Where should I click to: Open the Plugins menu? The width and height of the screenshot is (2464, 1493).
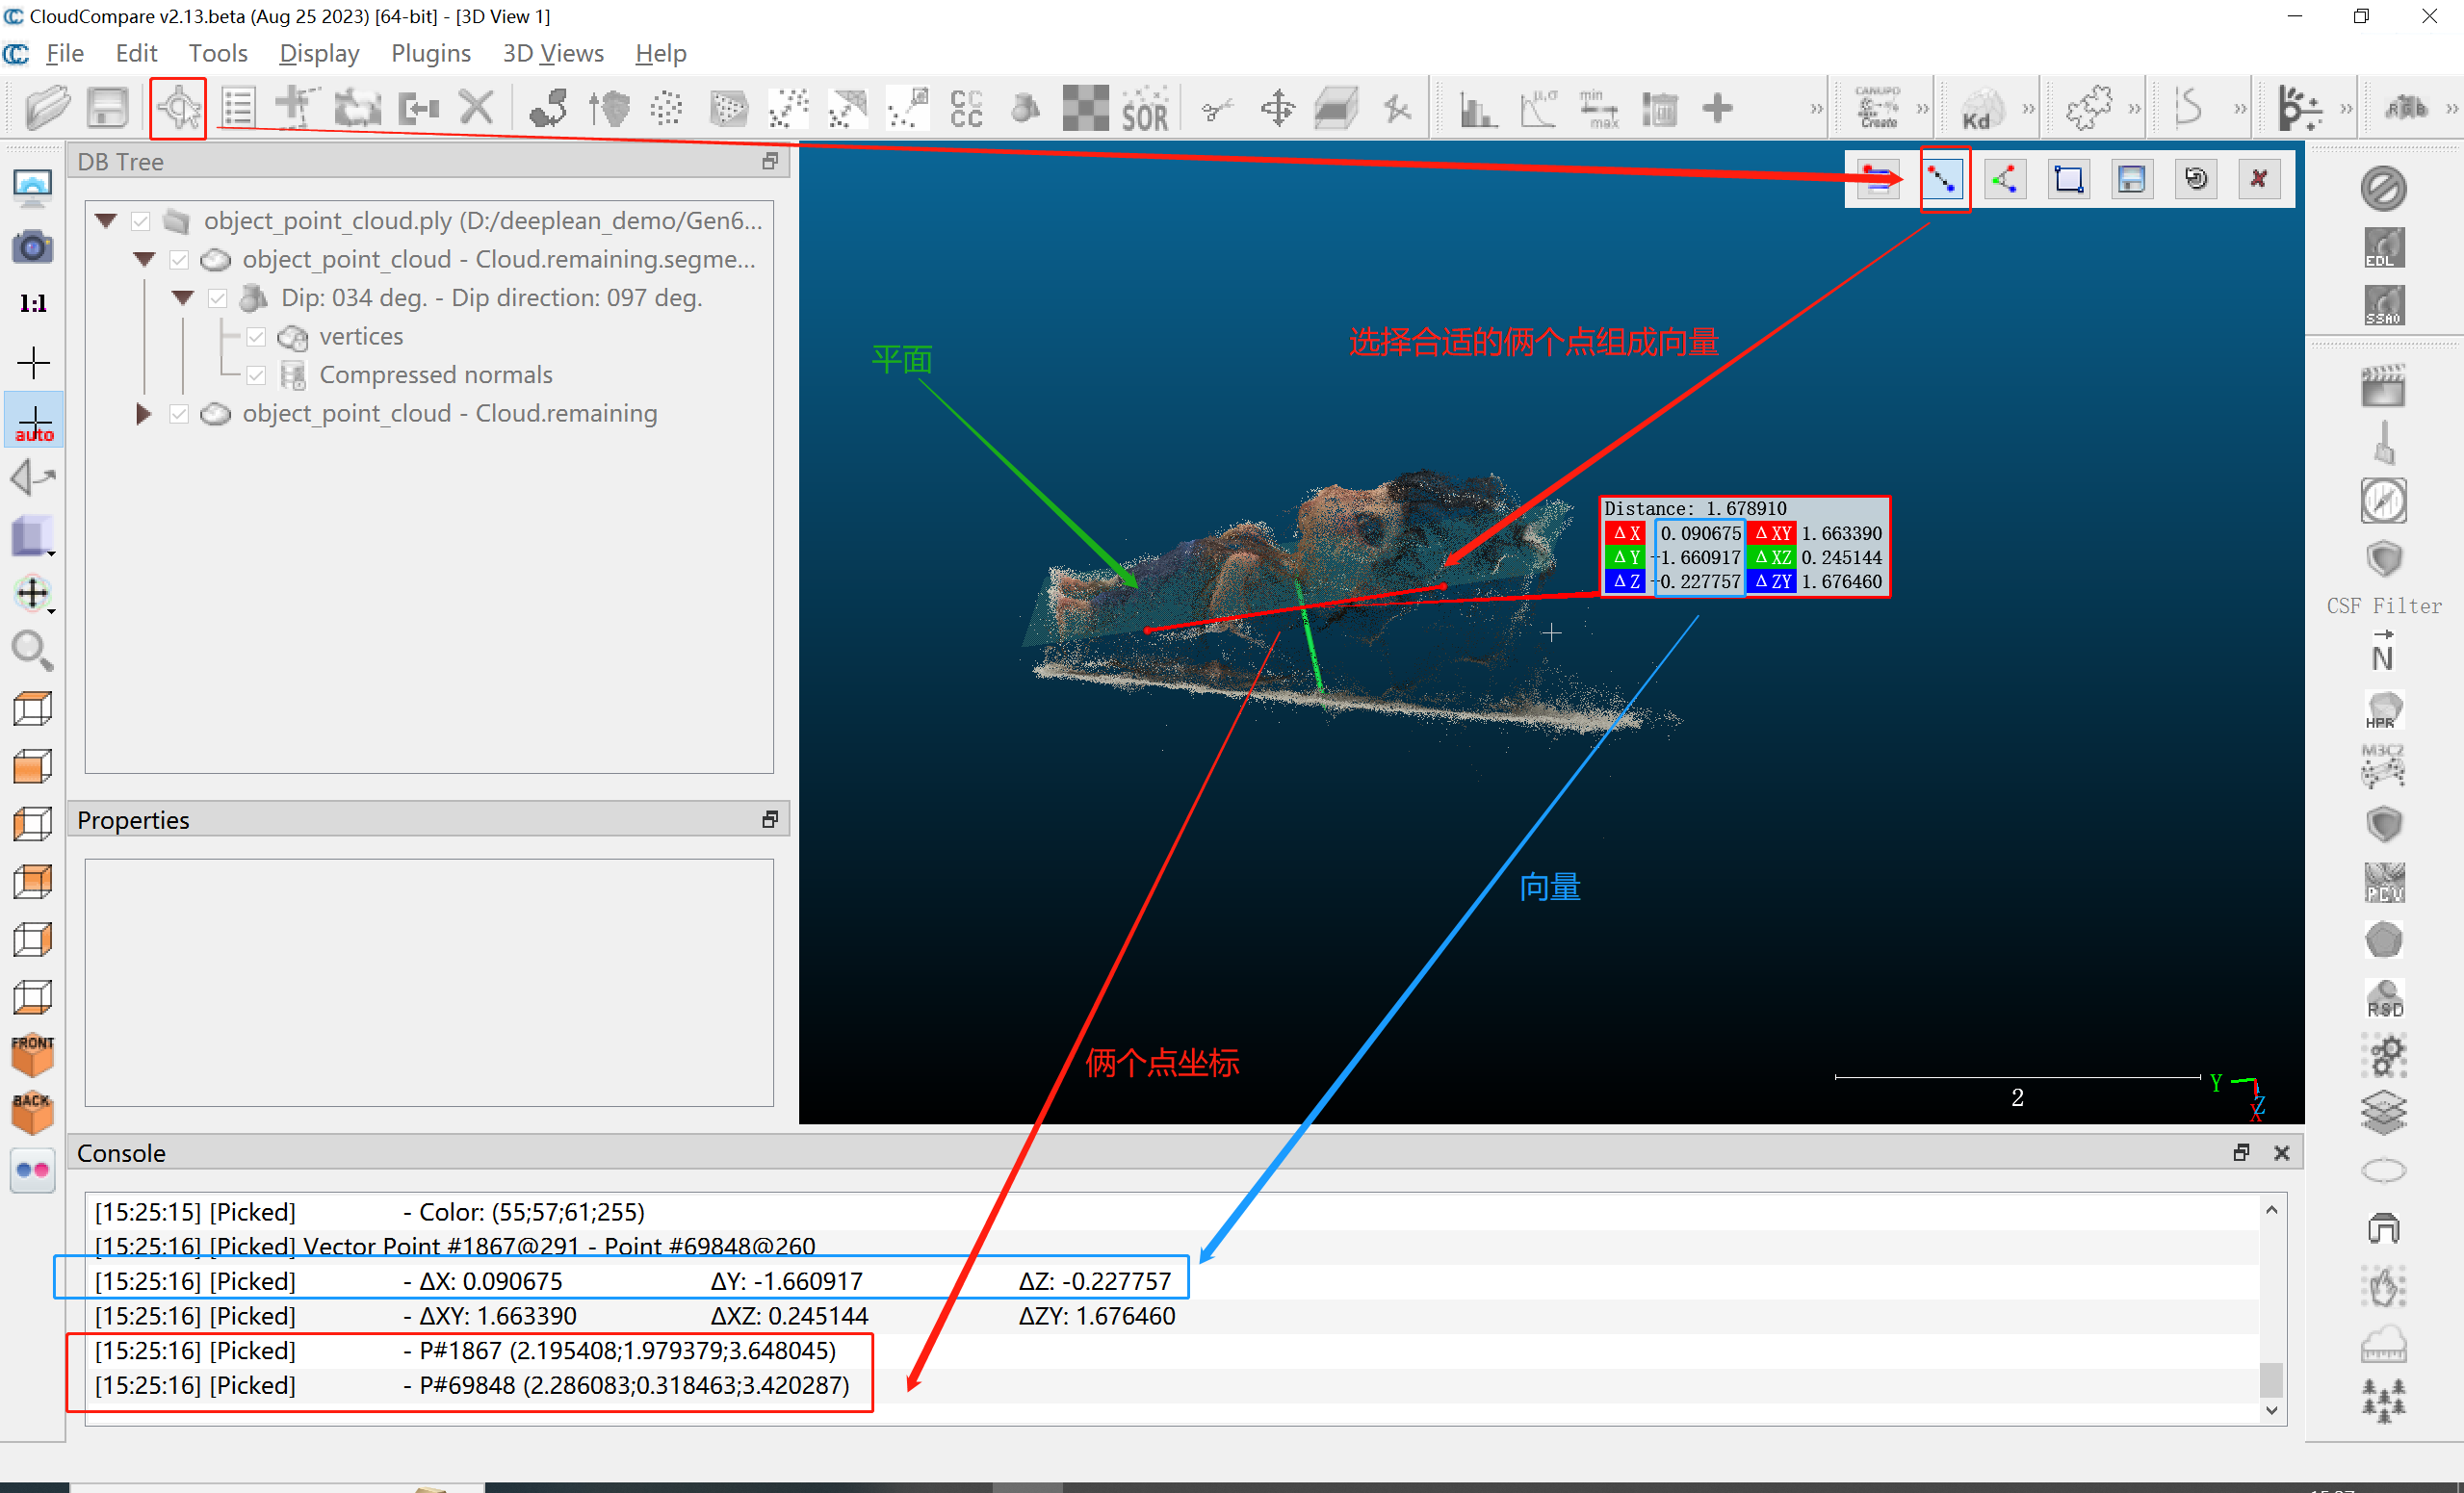pyautogui.click(x=431, y=53)
